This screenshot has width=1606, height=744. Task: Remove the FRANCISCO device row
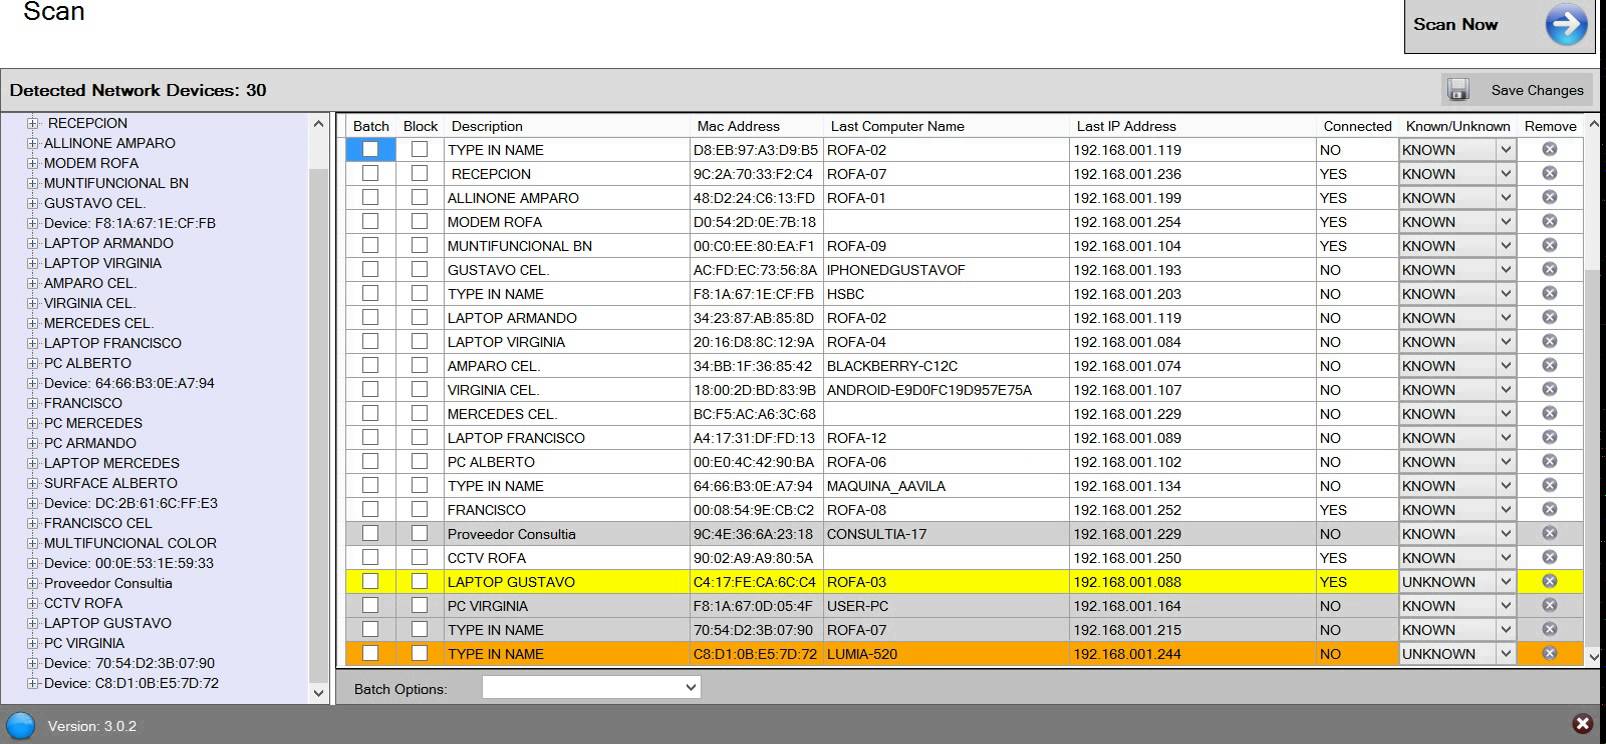point(1549,510)
